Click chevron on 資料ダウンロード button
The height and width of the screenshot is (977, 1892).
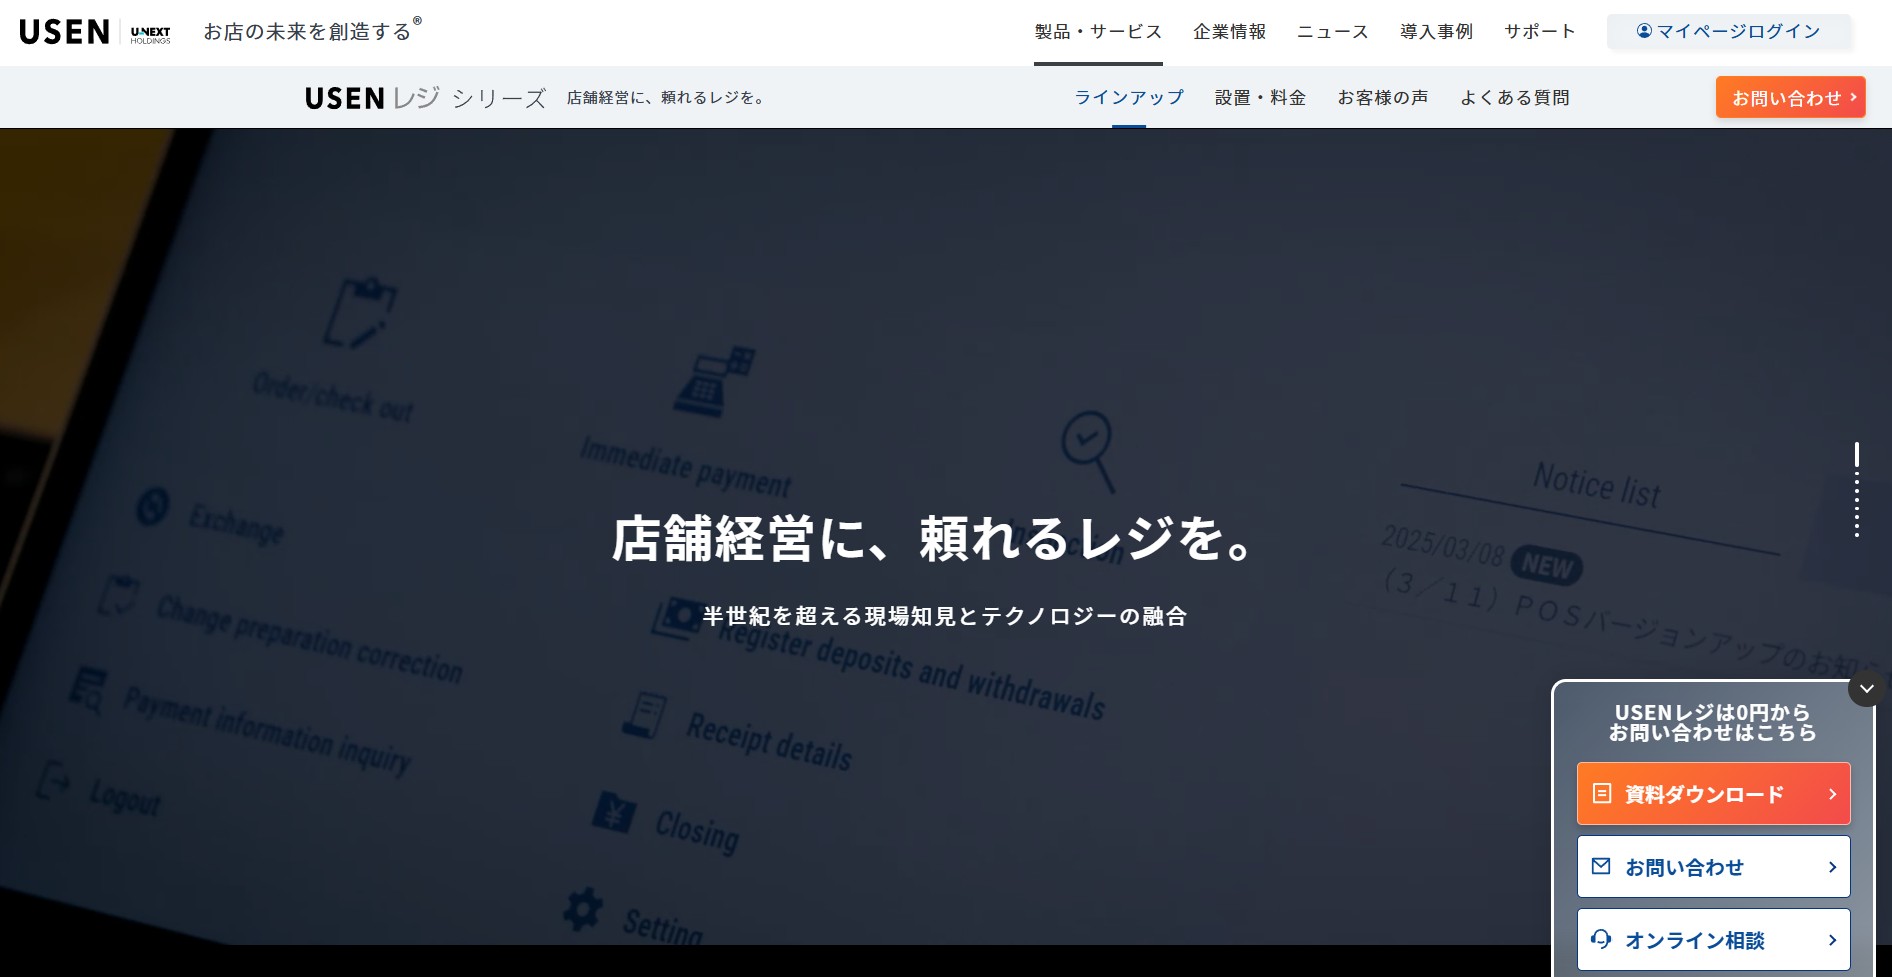point(1832,794)
